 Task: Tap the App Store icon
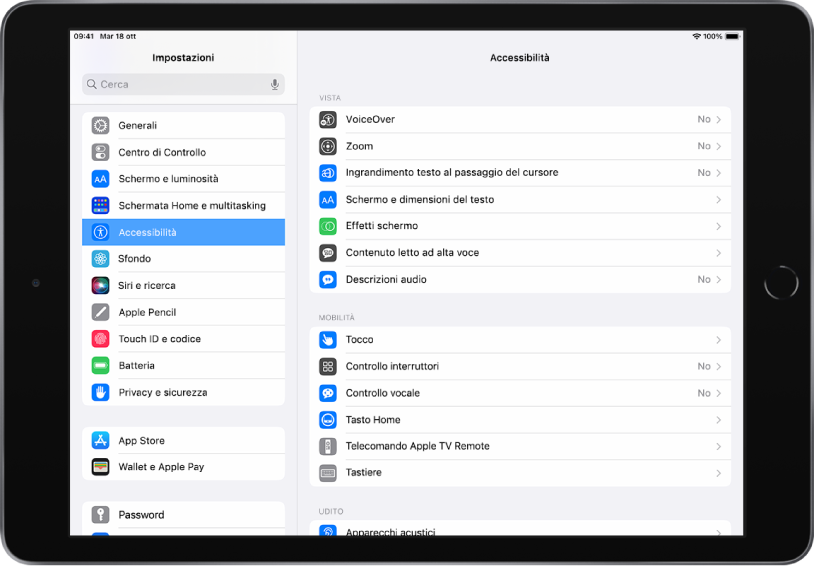100,440
